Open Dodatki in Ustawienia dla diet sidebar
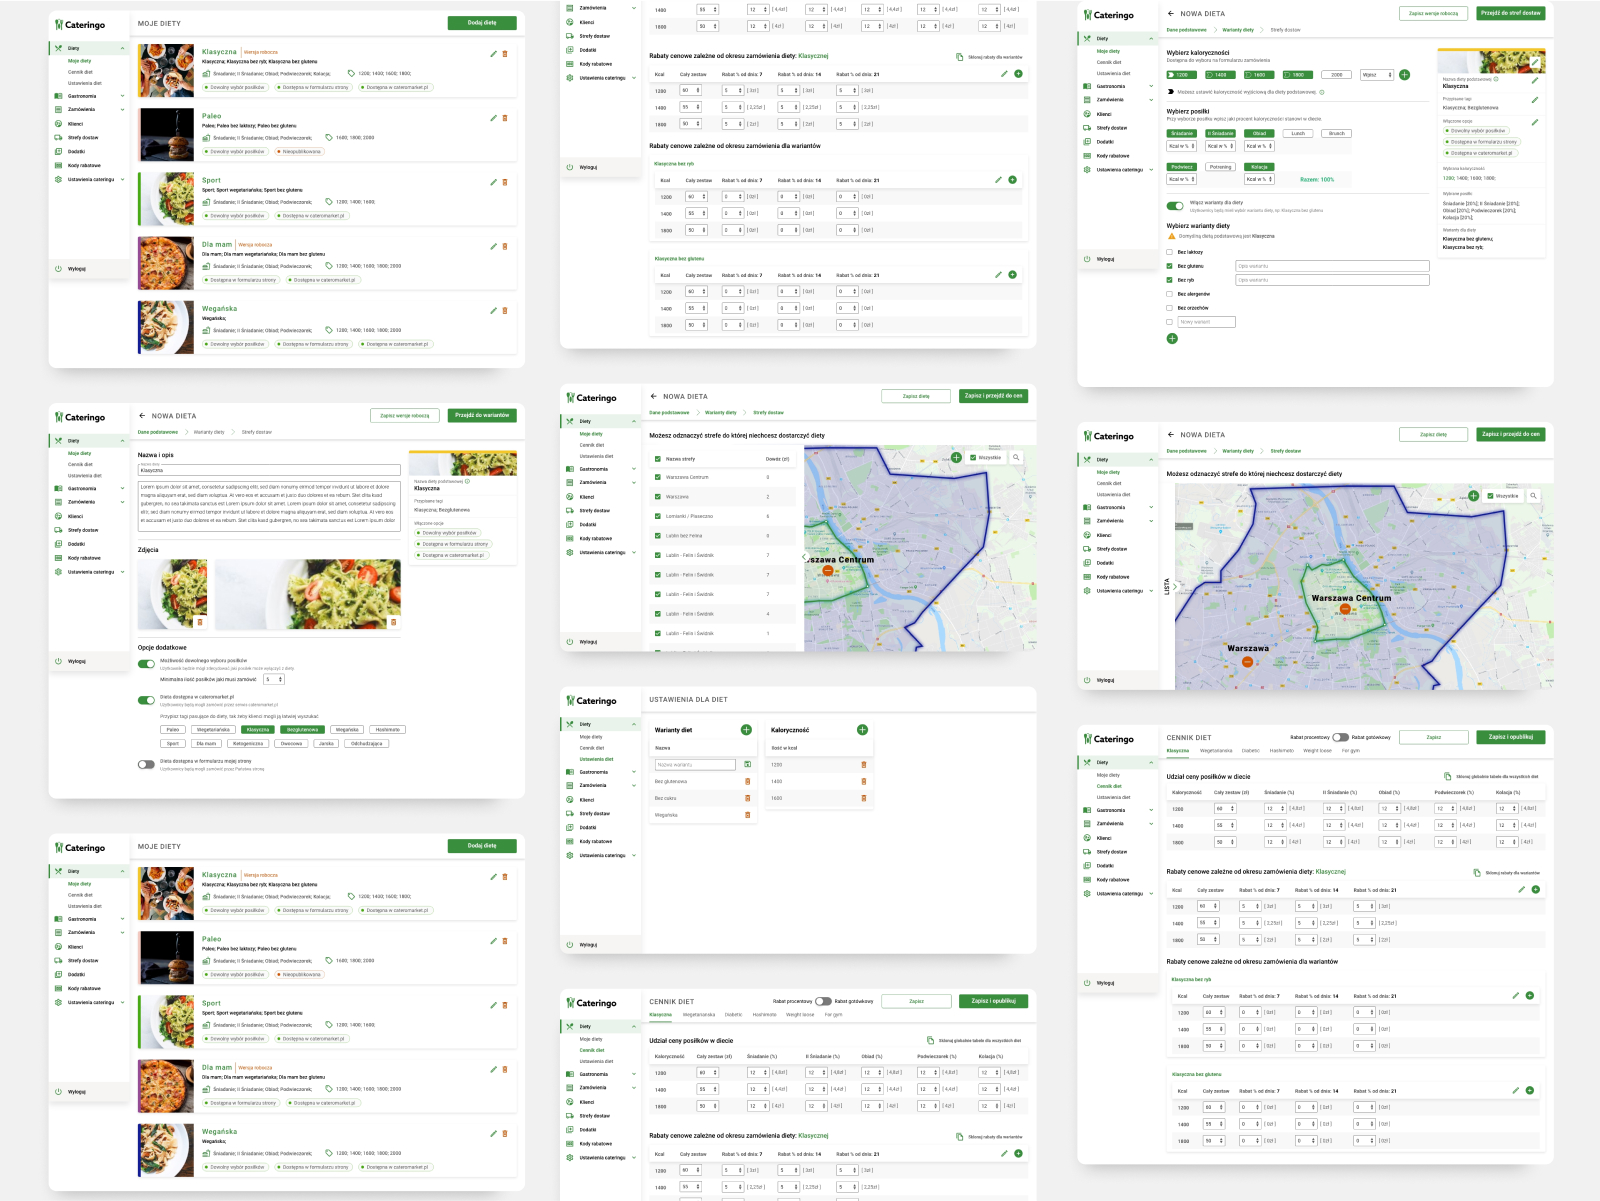This screenshot has width=1600, height=1201. coord(588,827)
